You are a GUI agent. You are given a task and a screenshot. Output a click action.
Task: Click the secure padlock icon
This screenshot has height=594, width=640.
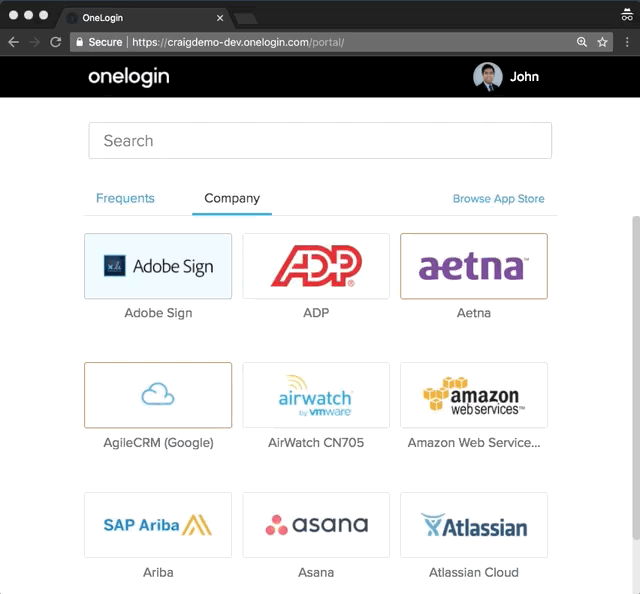click(x=80, y=42)
